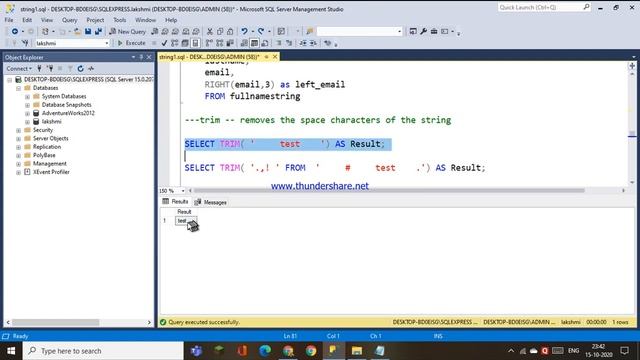Viewport: 640px width, 360px height.
Task: Click Object Explorer Disconnect icon
Action: coord(50,69)
